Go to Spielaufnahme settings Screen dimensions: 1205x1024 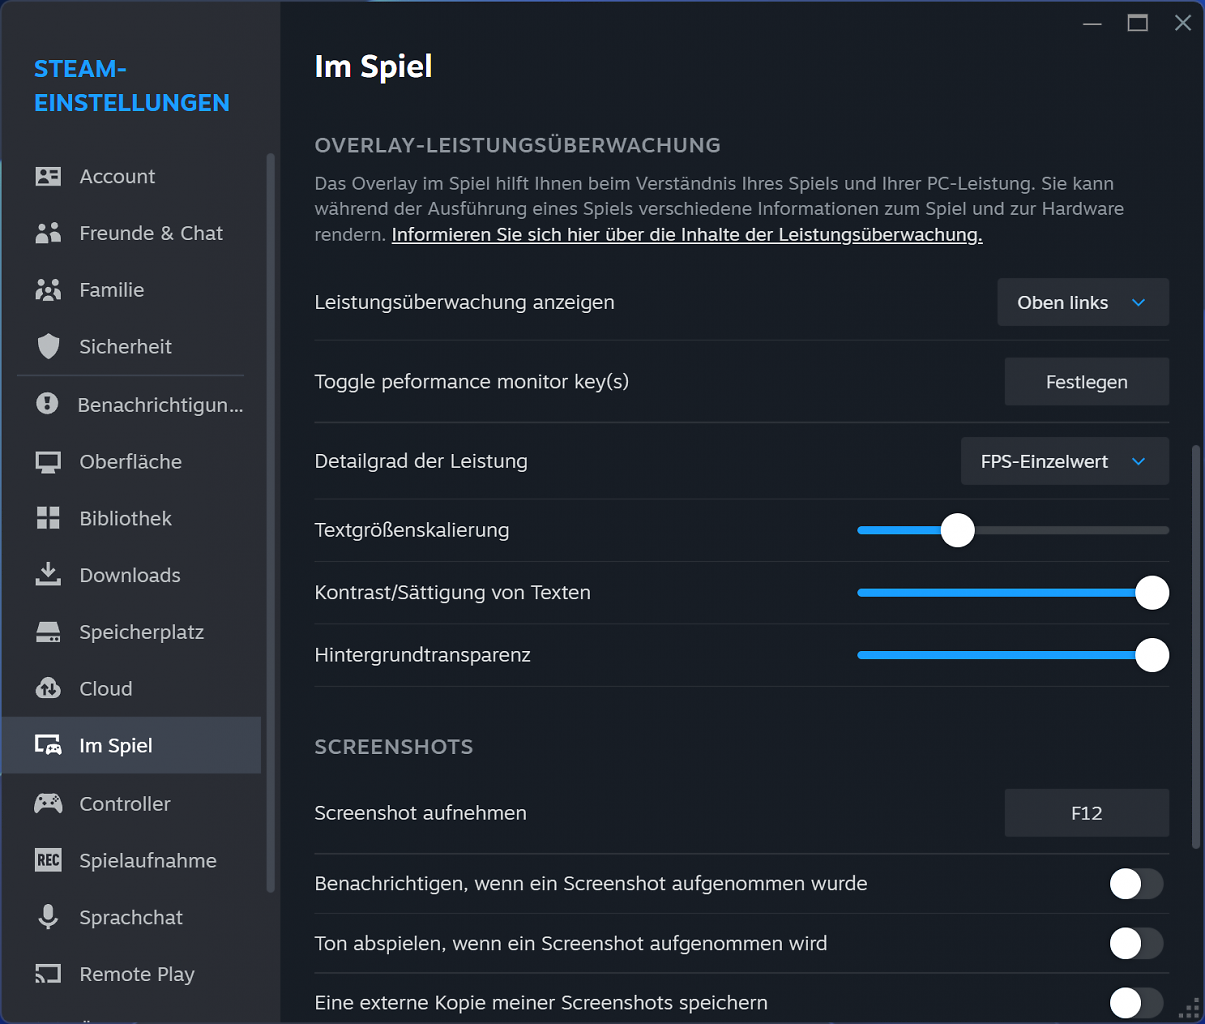(x=131, y=860)
